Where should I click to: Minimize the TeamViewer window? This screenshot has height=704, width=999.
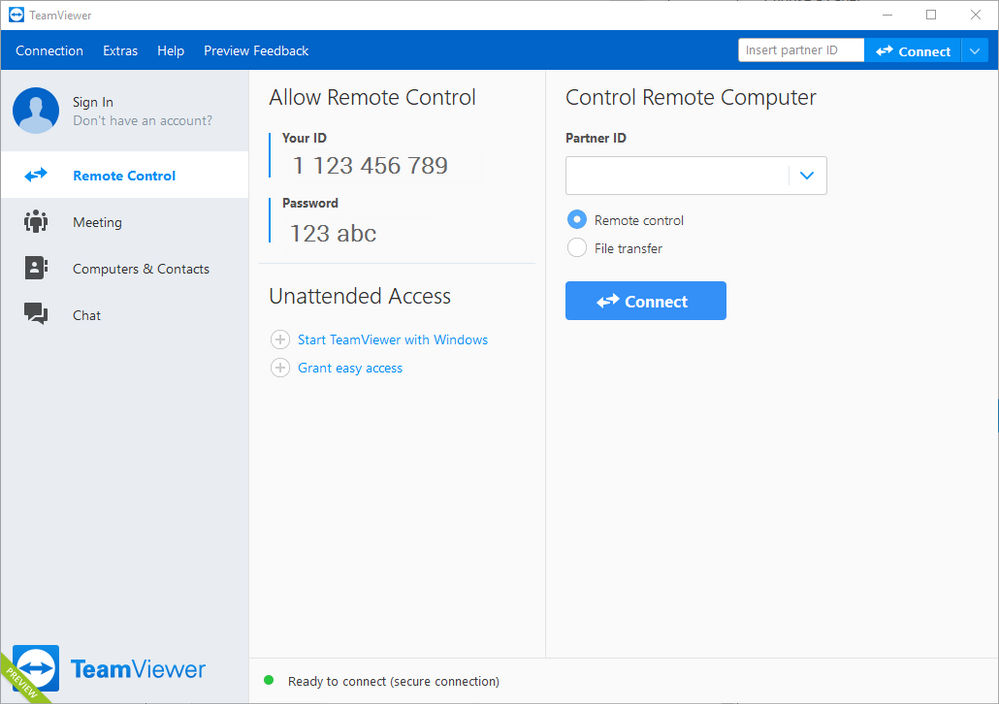point(887,15)
